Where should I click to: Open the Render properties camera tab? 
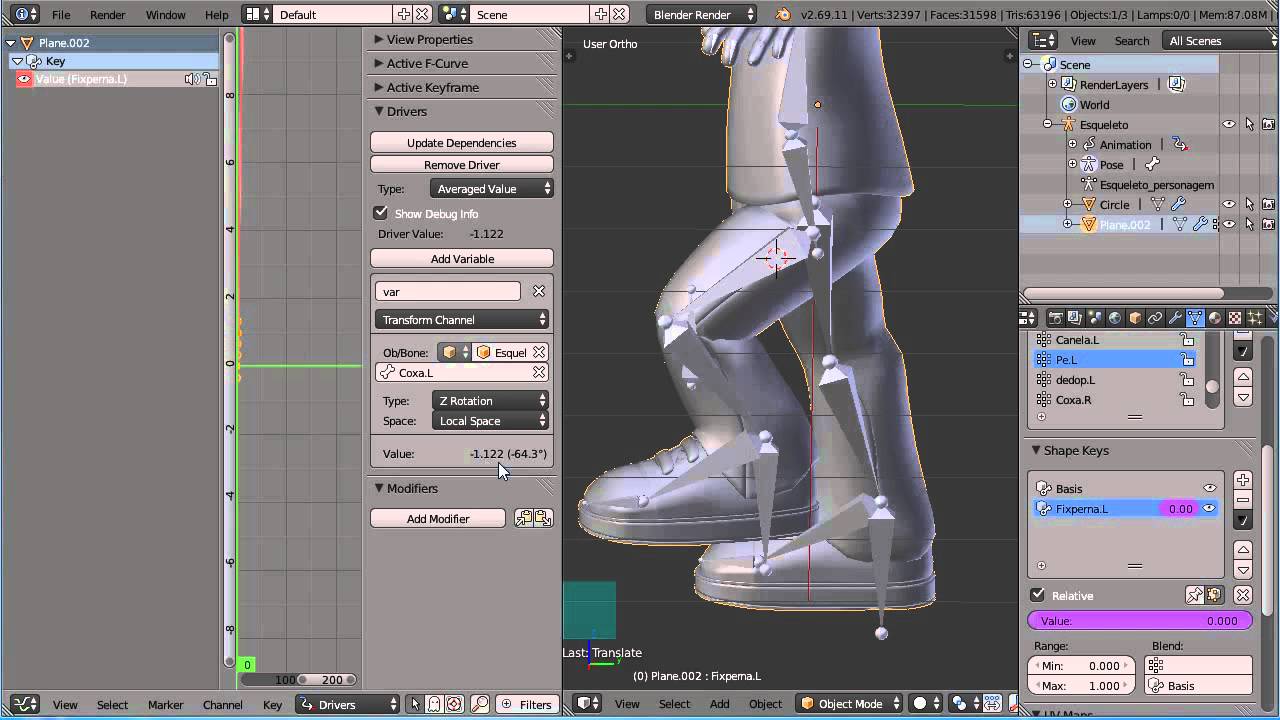click(x=1055, y=318)
